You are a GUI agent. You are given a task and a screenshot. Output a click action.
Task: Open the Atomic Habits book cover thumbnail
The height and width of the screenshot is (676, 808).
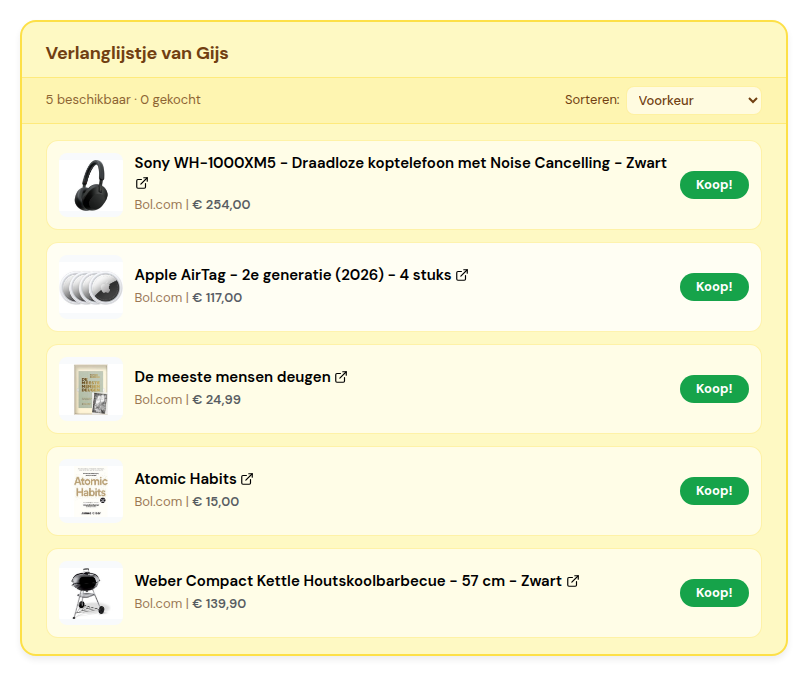point(91,492)
